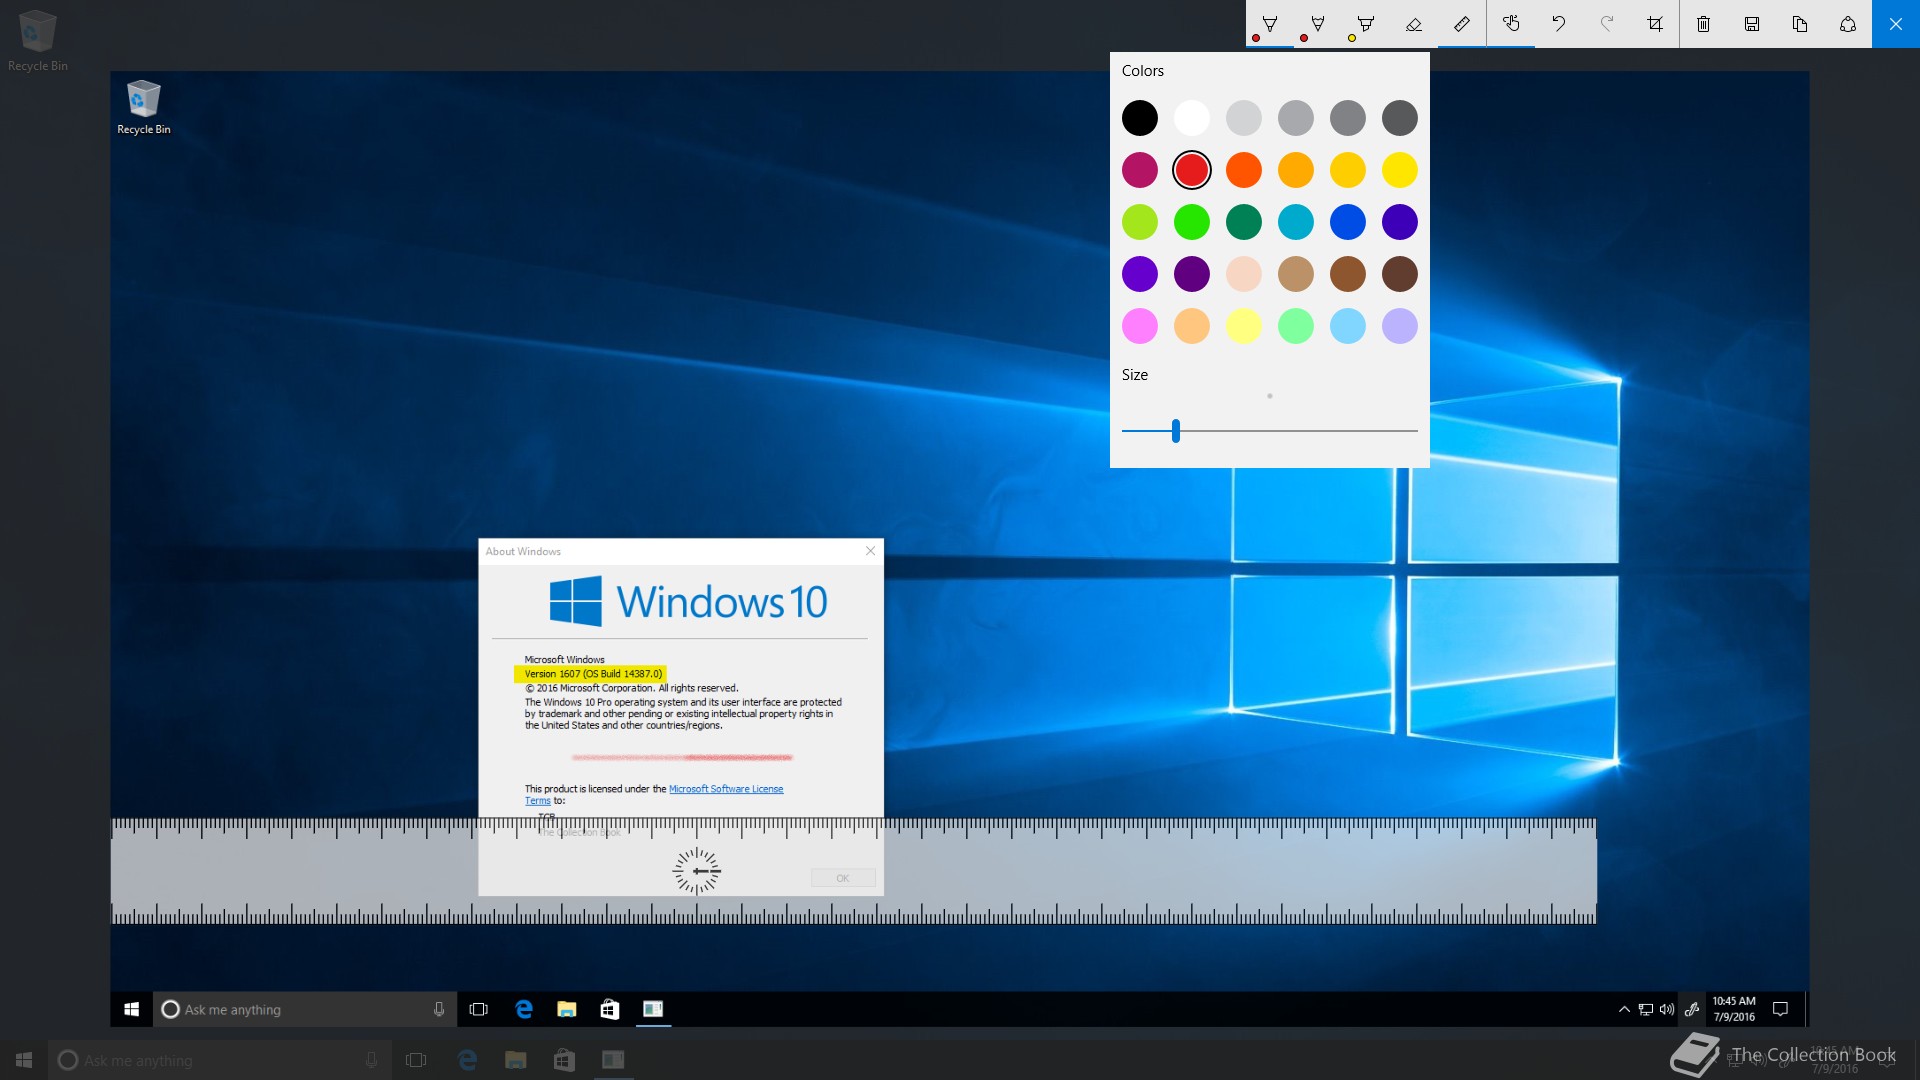Close Screen Sketch with the blue X button
Image resolution: width=1920 pixels, height=1080 pixels.
coord(1896,24)
